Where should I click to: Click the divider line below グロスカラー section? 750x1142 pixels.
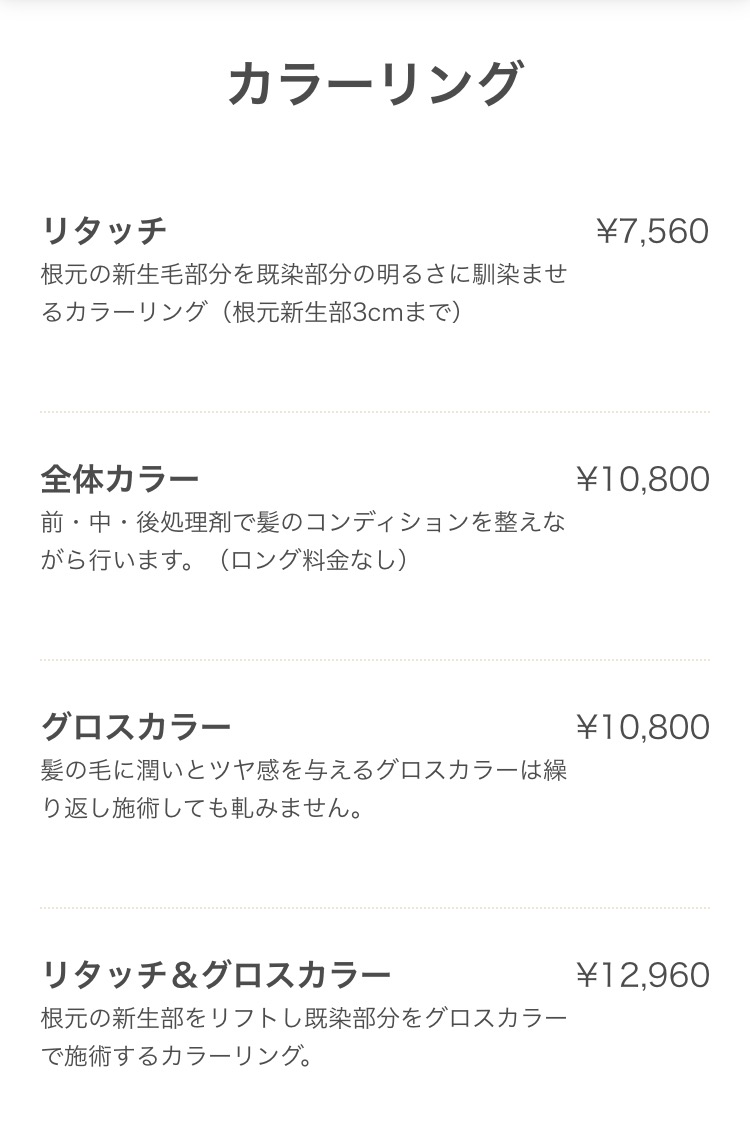(374, 908)
